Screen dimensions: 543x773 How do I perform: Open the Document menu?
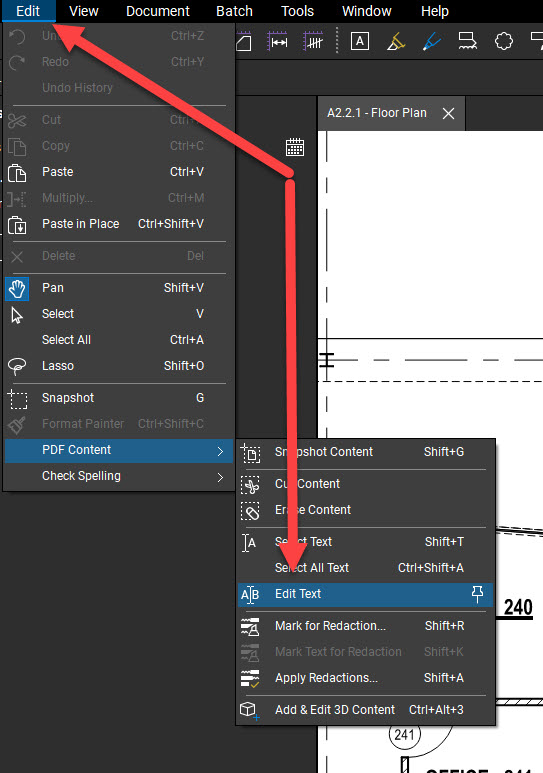(158, 11)
